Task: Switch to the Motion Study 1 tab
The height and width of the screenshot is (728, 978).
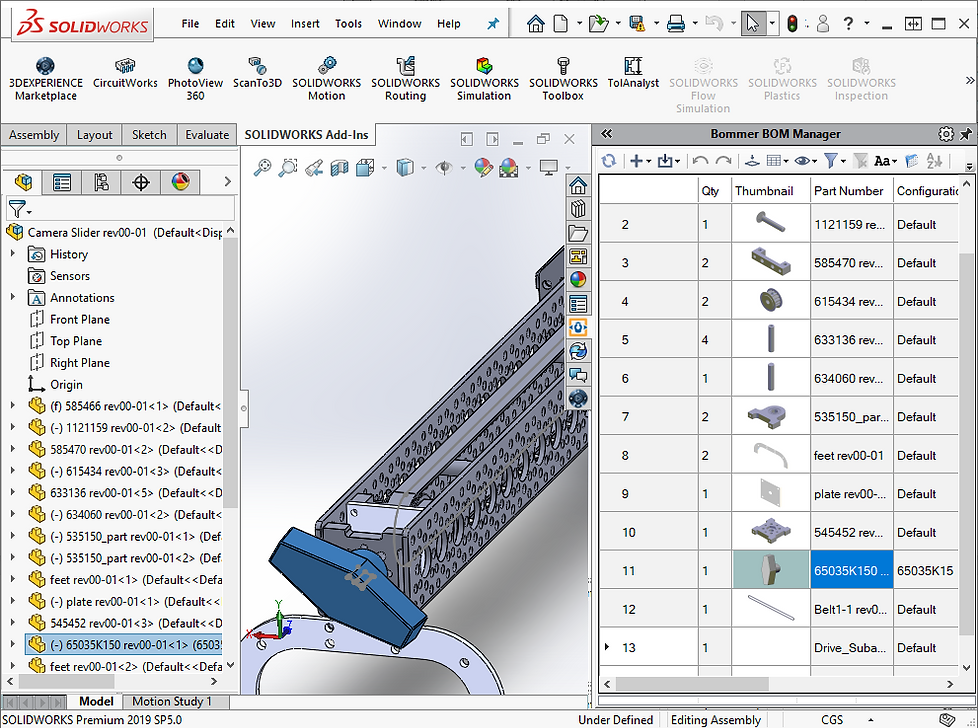Action: tap(175, 701)
